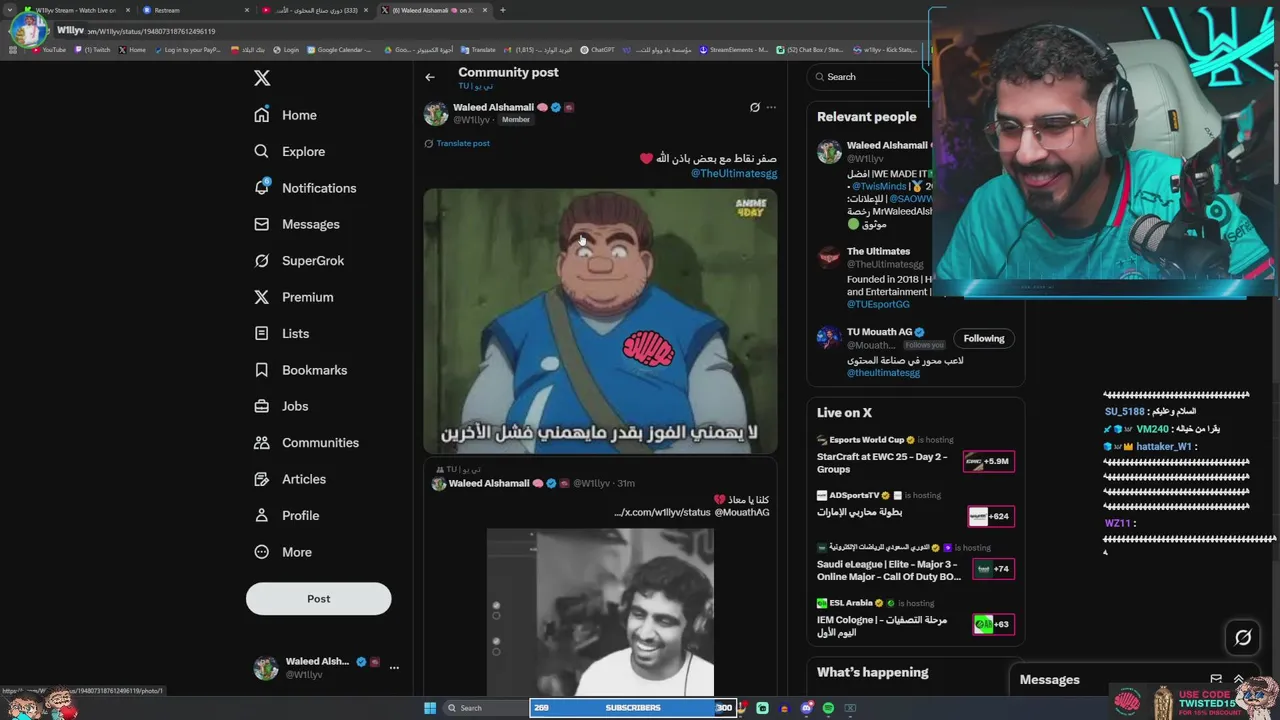This screenshot has height=720, width=1280.
Task: Open the black-and-white laughing photo
Action: 600,612
